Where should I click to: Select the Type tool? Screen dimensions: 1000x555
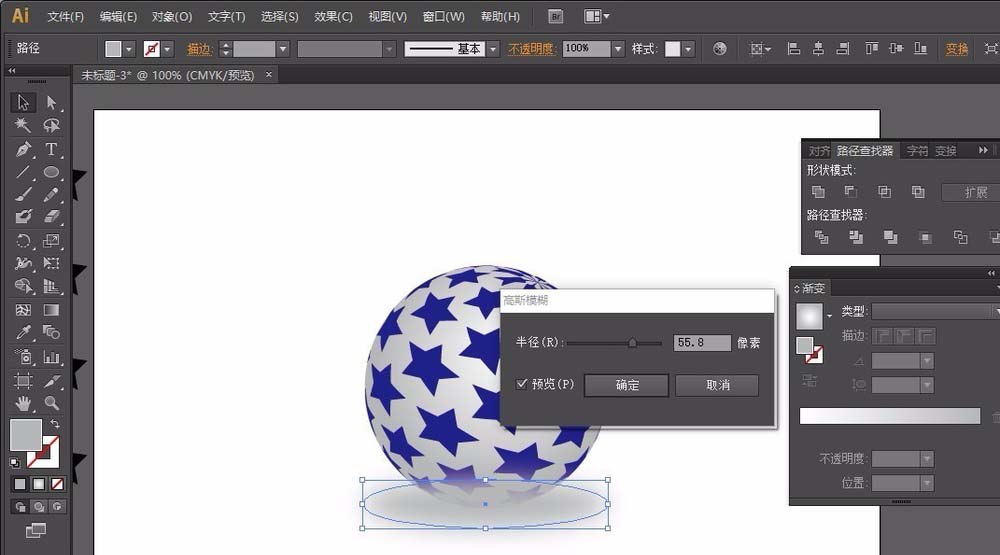click(51, 149)
